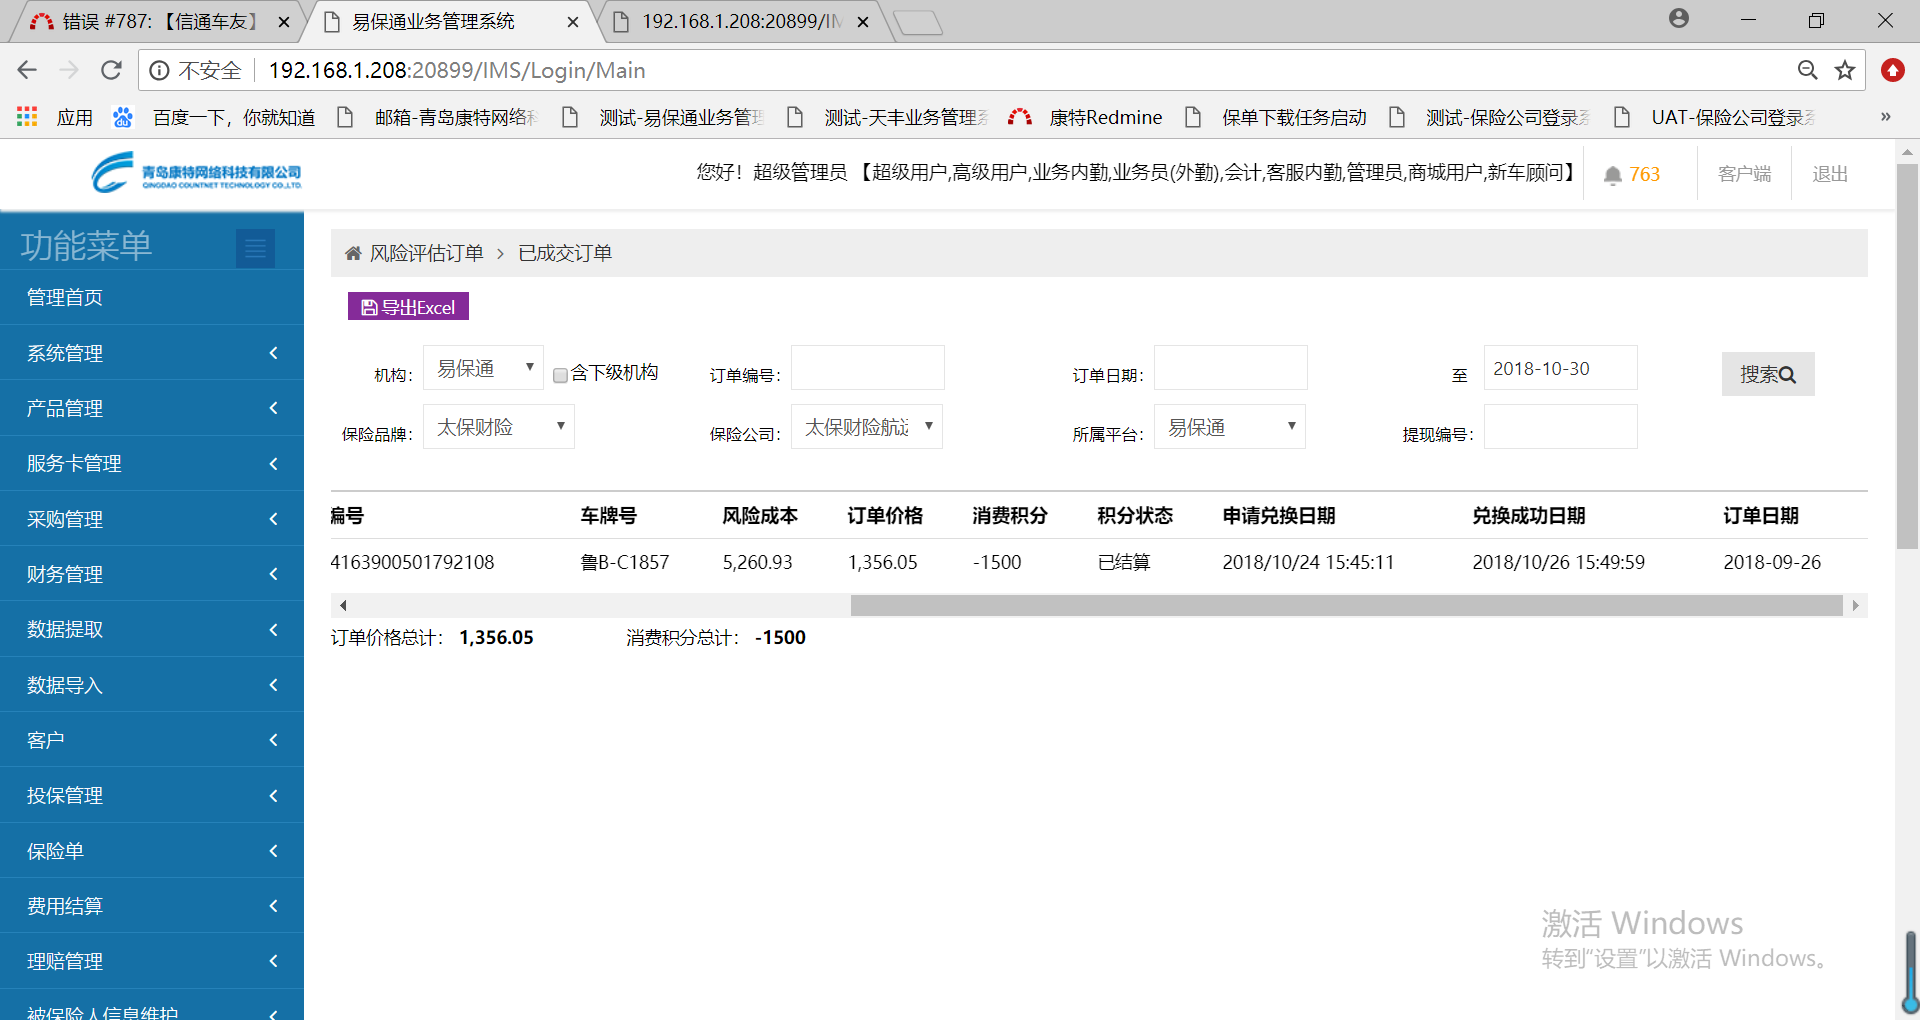Open 管理首页 in the sidebar
The height and width of the screenshot is (1020, 1920).
[x=65, y=297]
